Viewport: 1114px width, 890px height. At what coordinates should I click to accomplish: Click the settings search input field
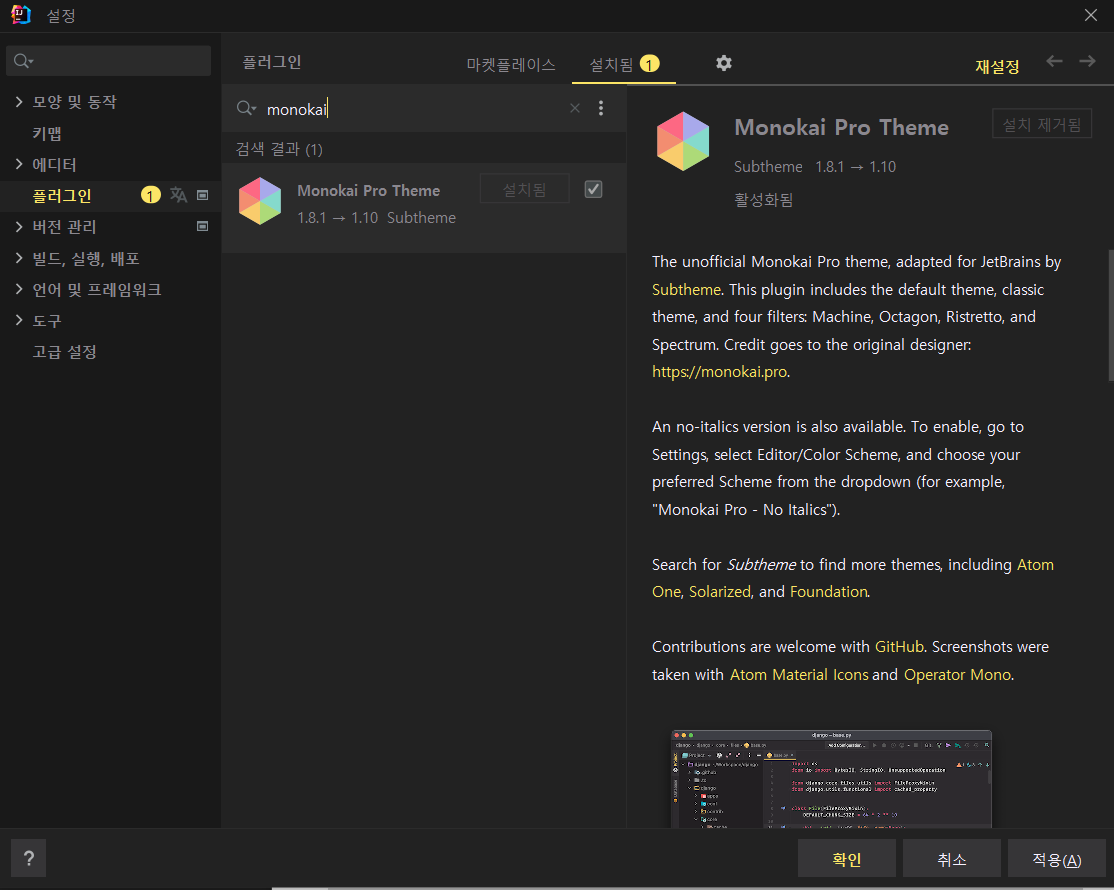tap(109, 61)
